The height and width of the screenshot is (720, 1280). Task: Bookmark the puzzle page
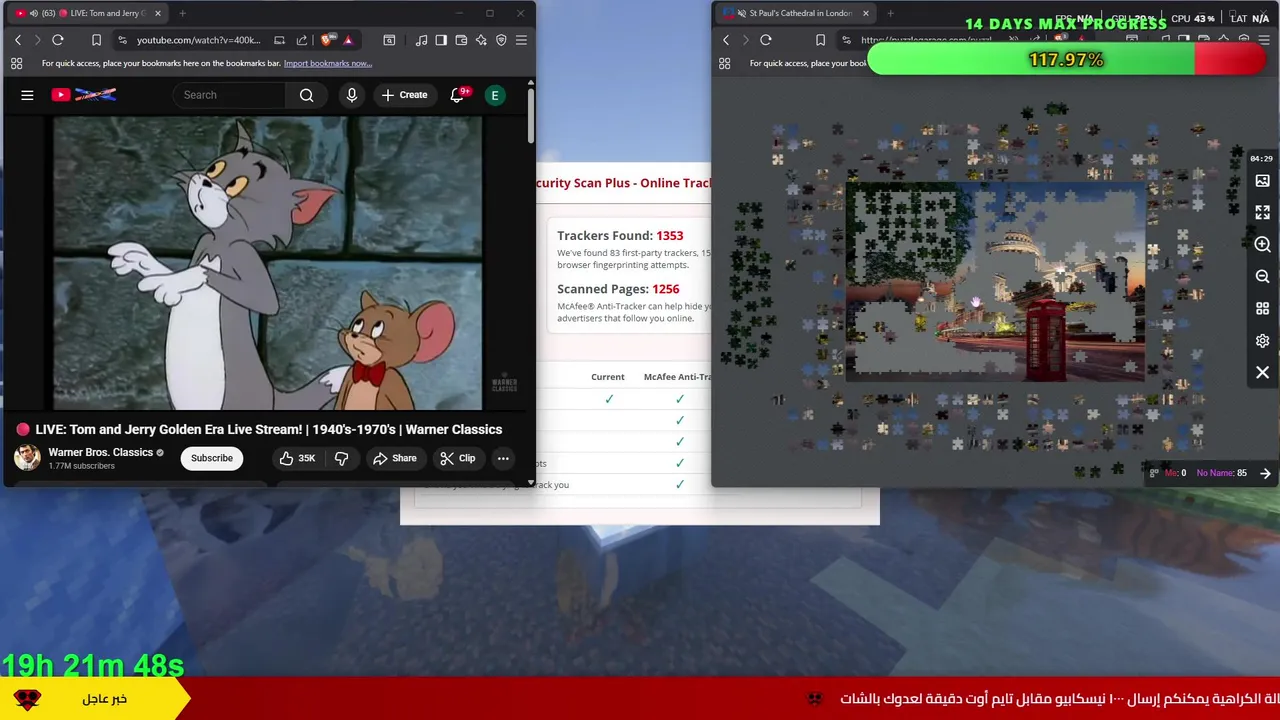(820, 40)
